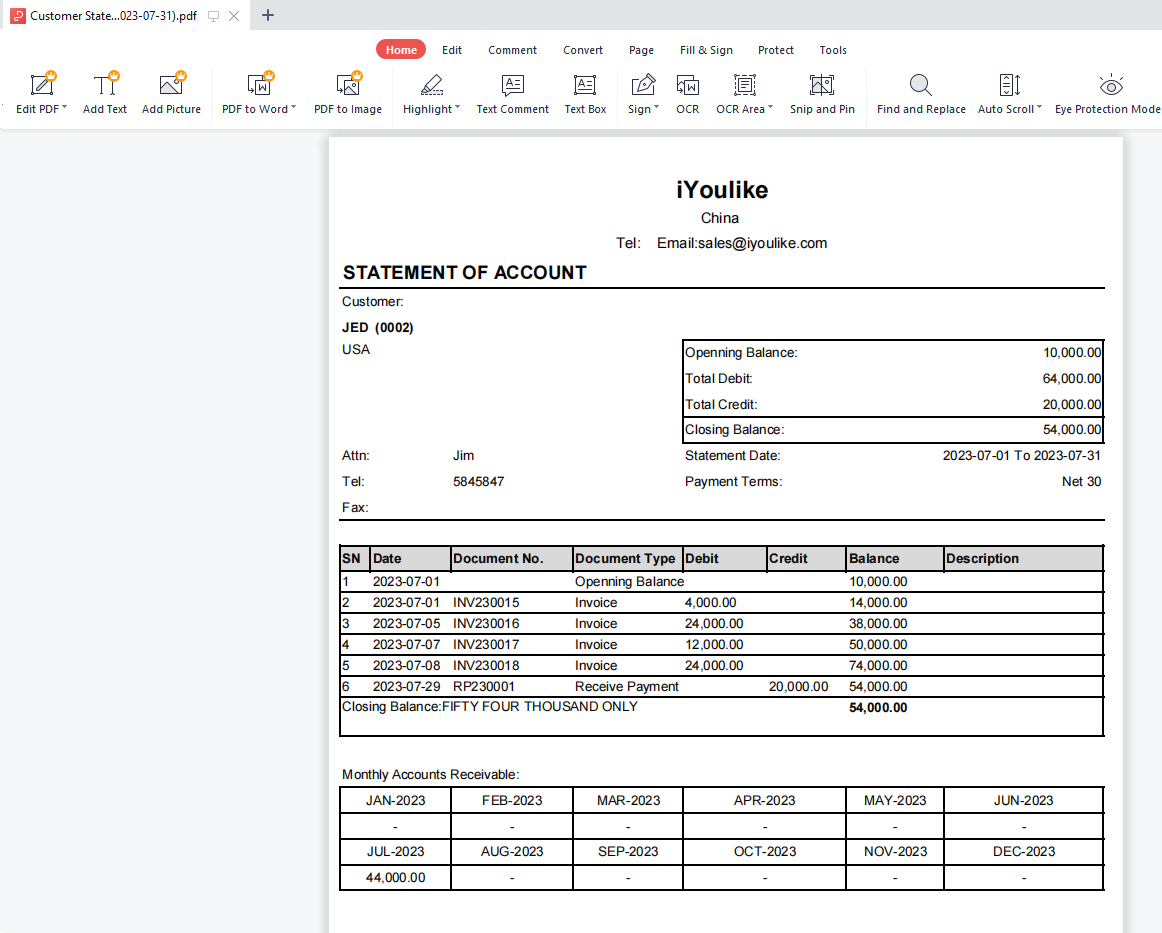Open Find and Replace
The image size is (1162, 933).
(x=920, y=85)
